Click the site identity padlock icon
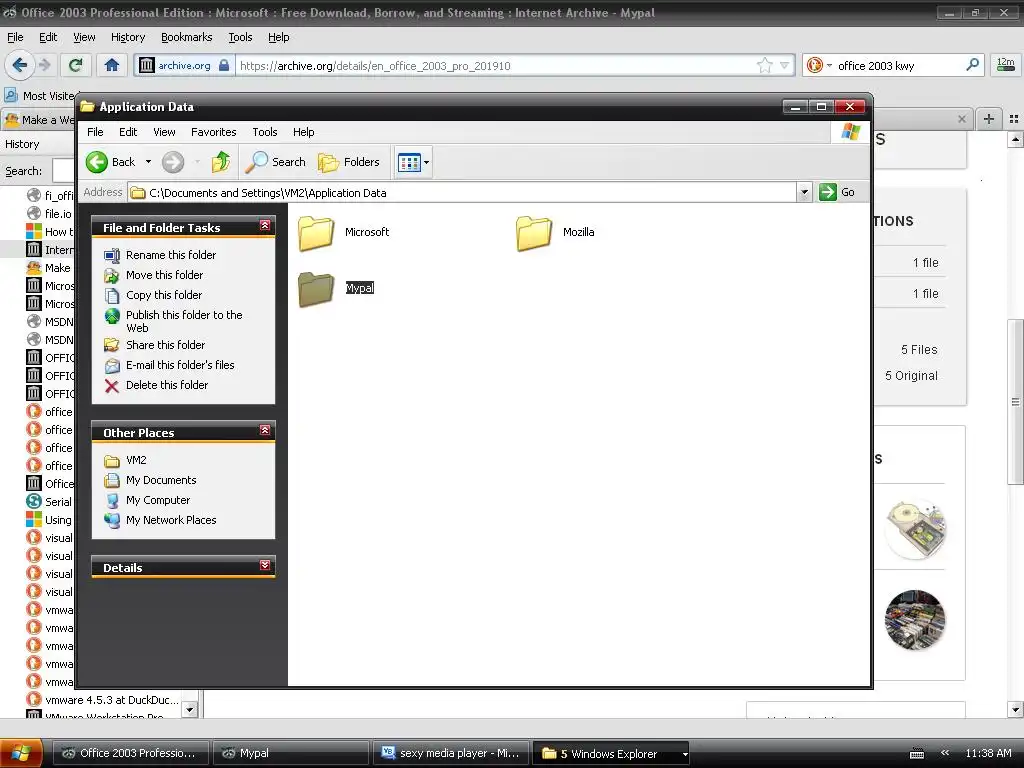Viewport: 1024px width, 768px height. tap(223, 65)
